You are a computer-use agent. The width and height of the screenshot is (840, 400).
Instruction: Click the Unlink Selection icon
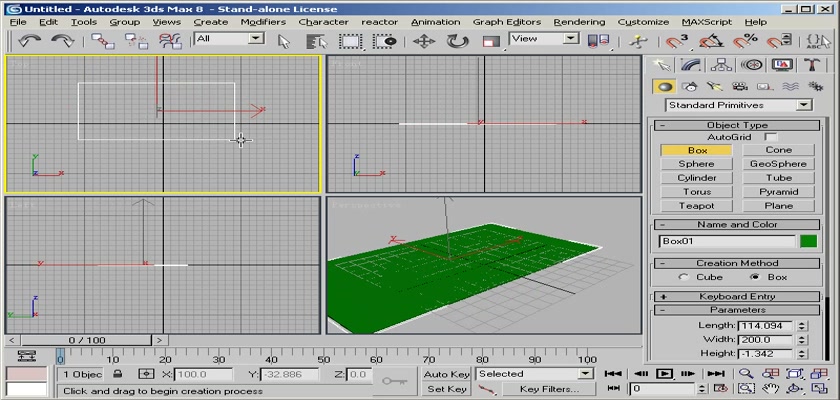pyautogui.click(x=136, y=41)
